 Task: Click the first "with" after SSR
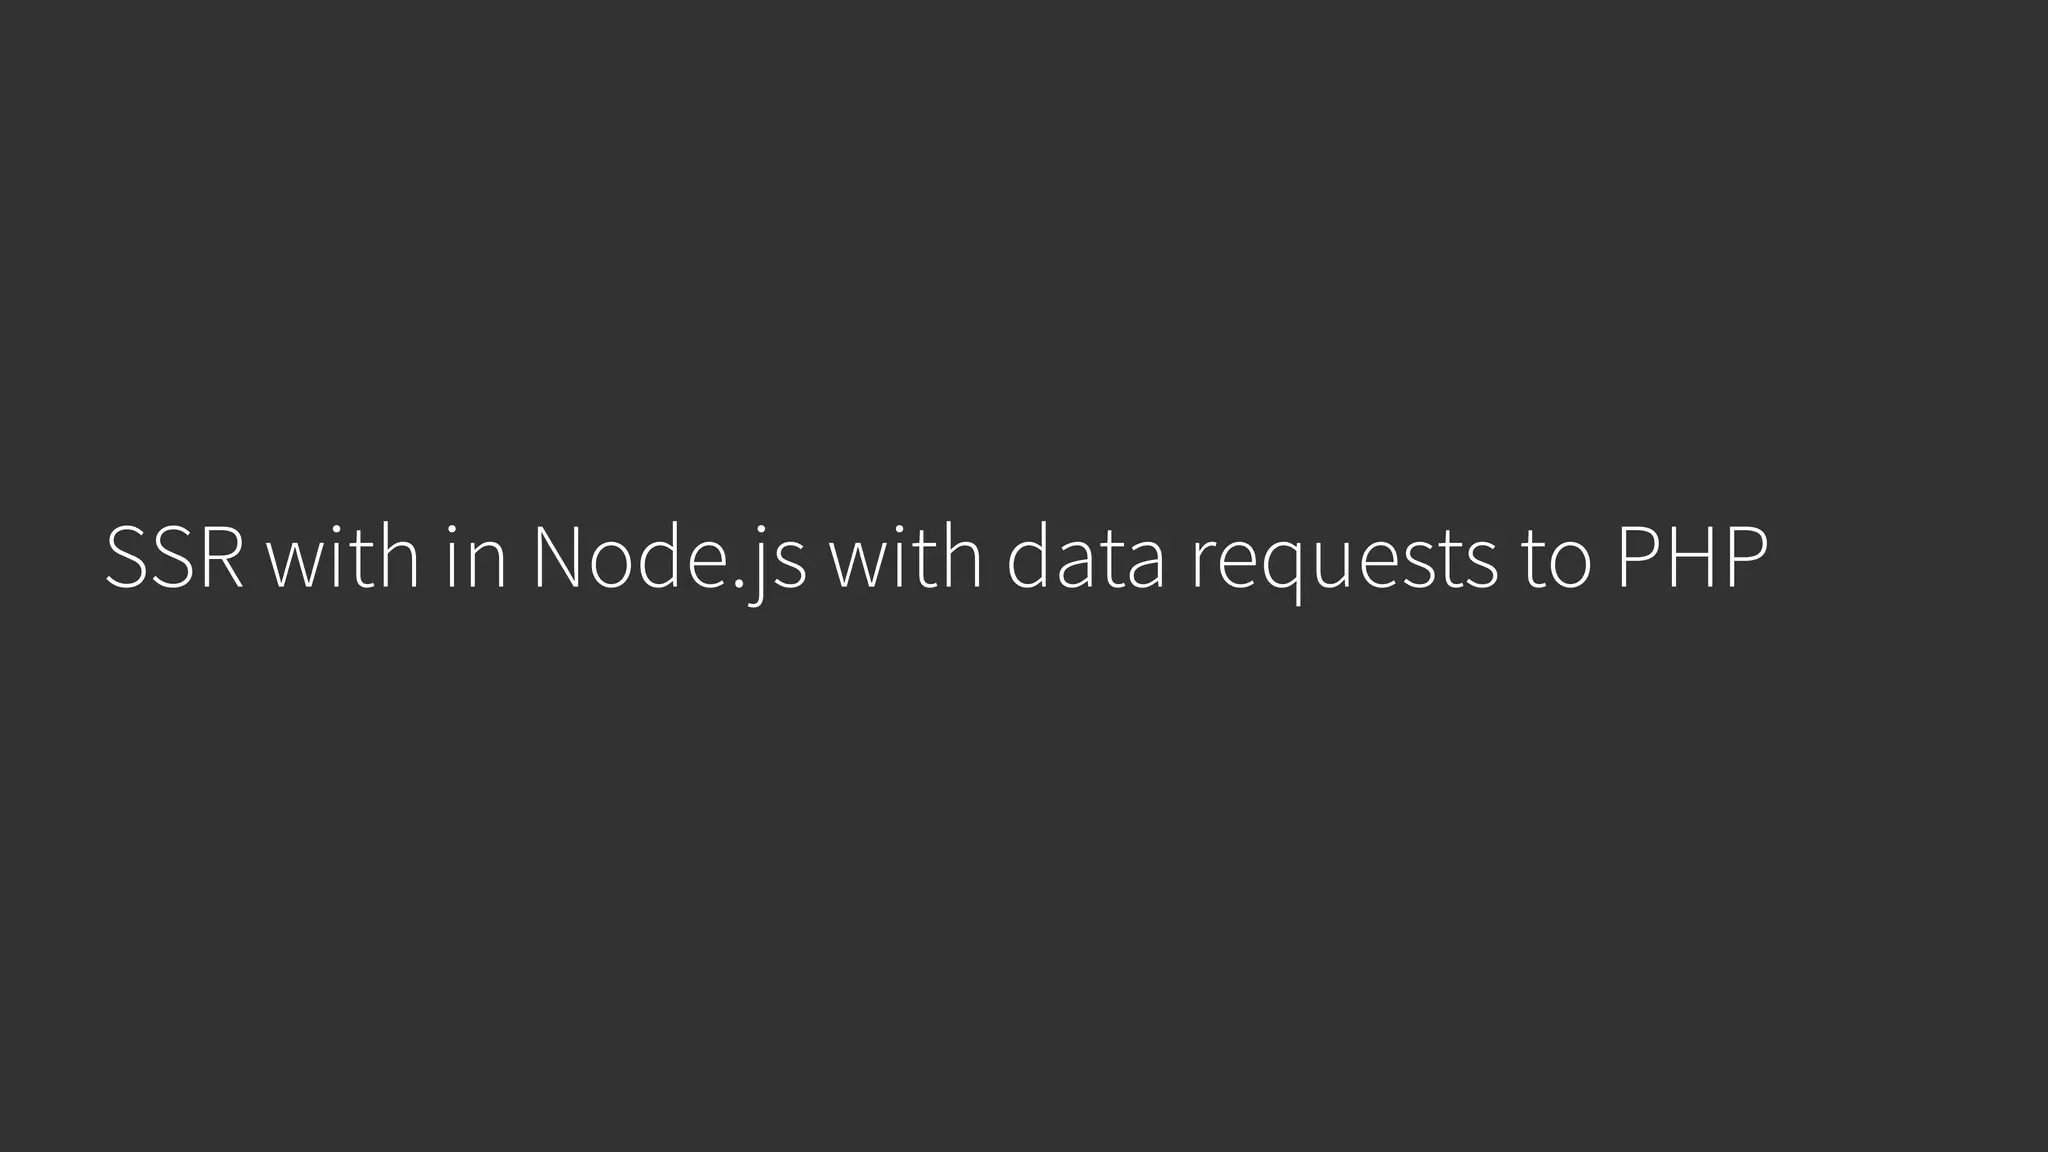pos(342,558)
